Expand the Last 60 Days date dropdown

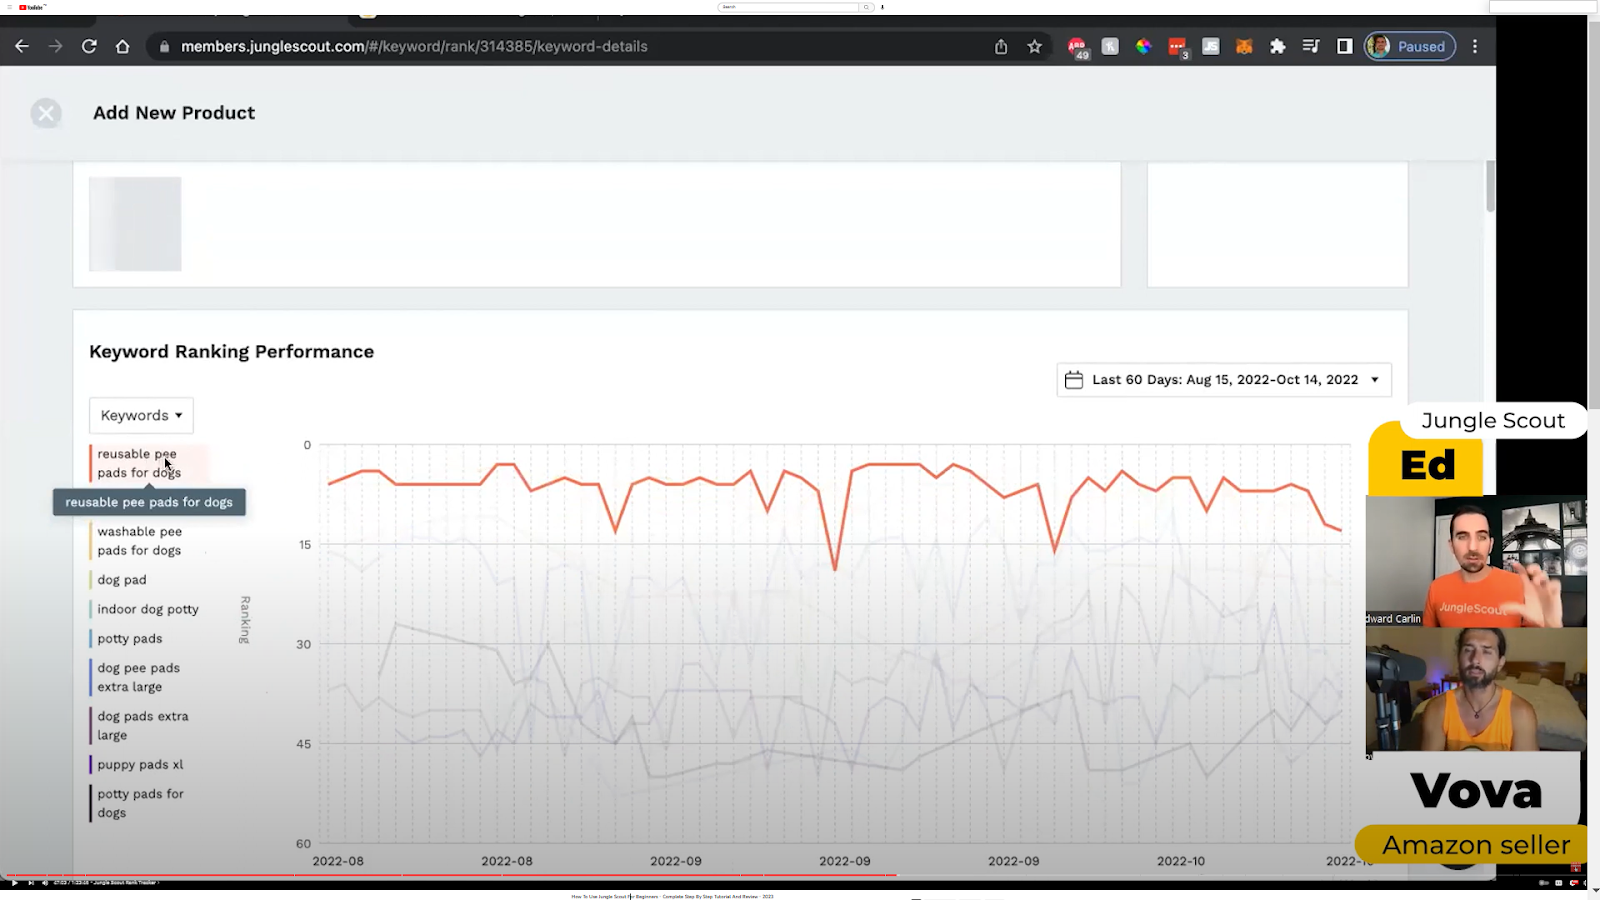[x=1224, y=380]
